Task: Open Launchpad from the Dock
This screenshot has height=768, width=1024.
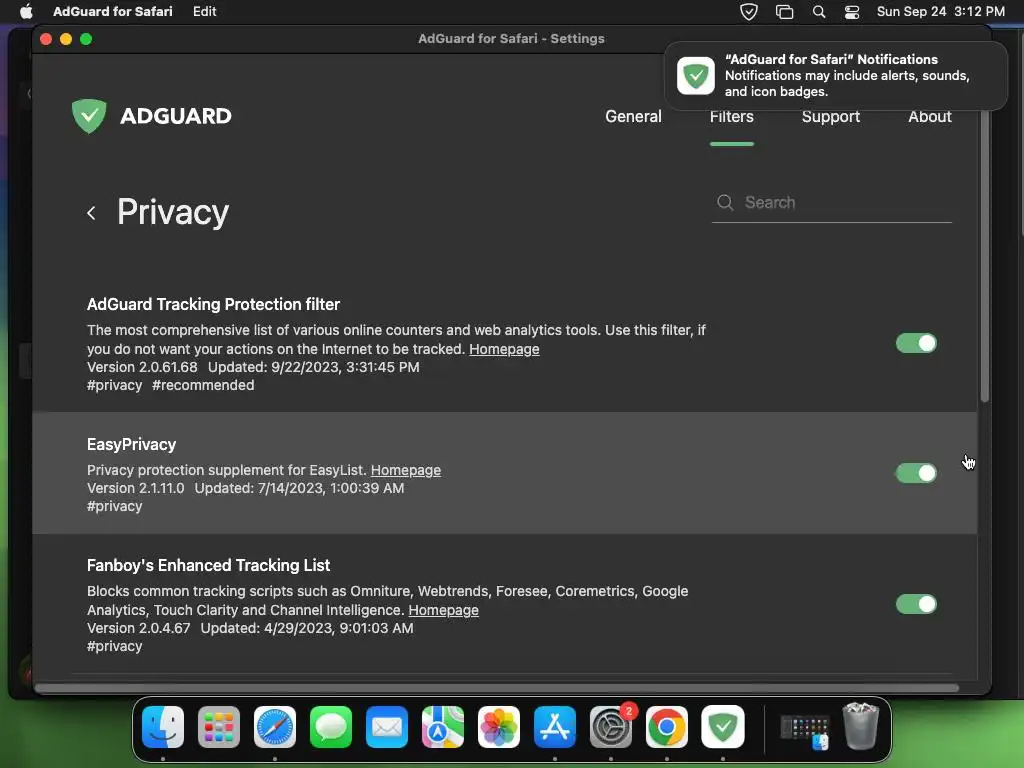Action: pos(219,727)
